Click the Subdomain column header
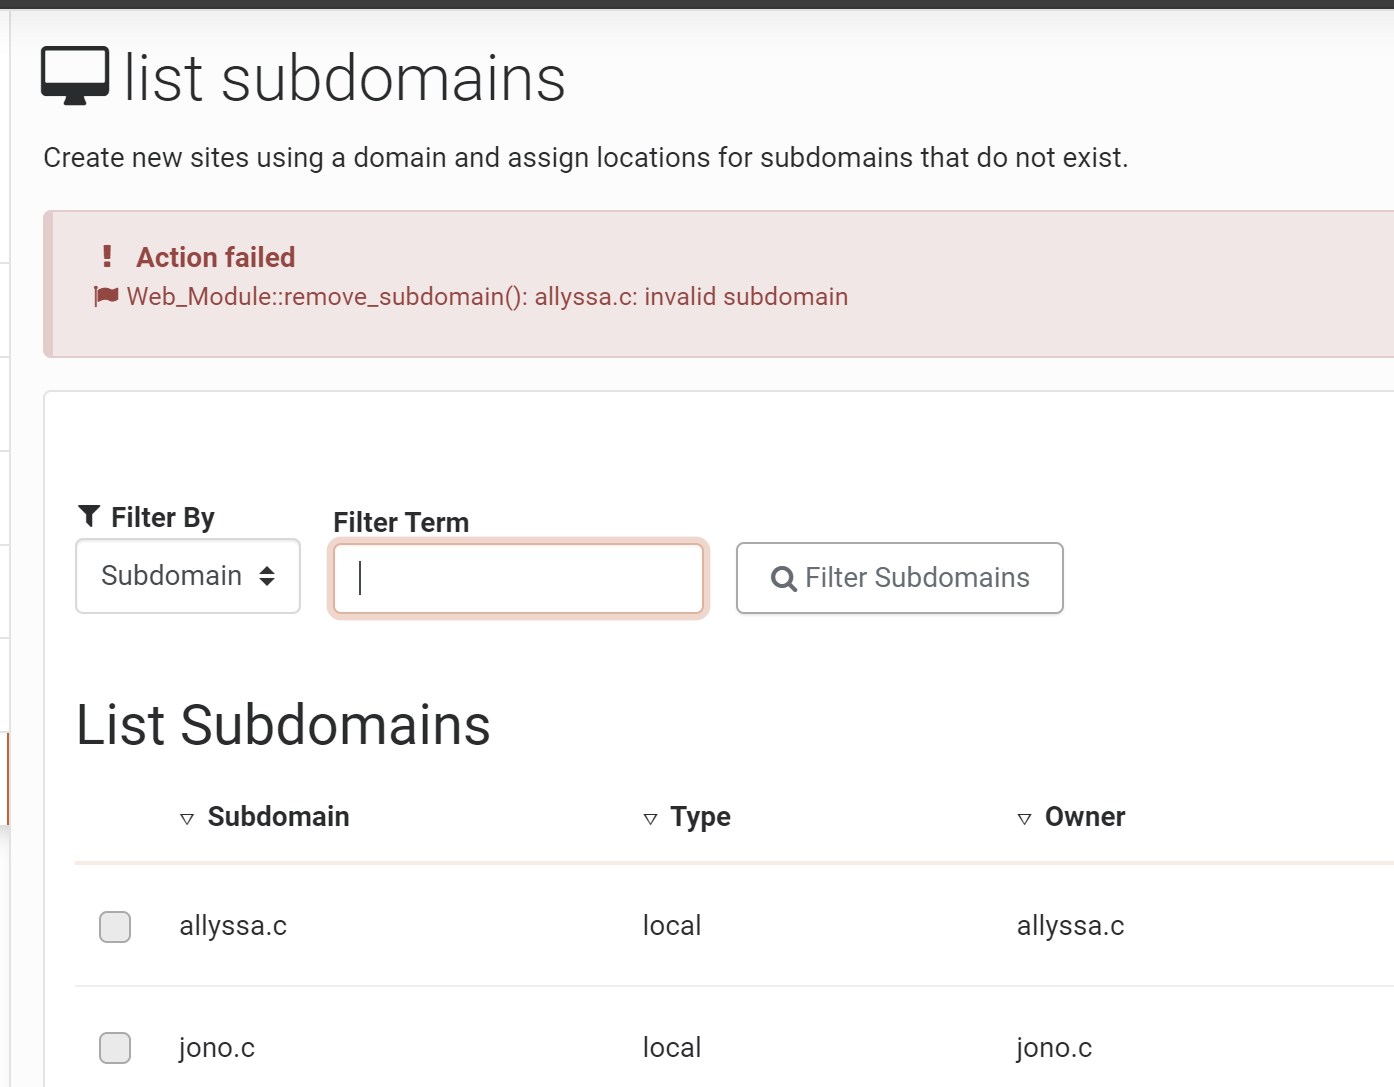 (278, 817)
